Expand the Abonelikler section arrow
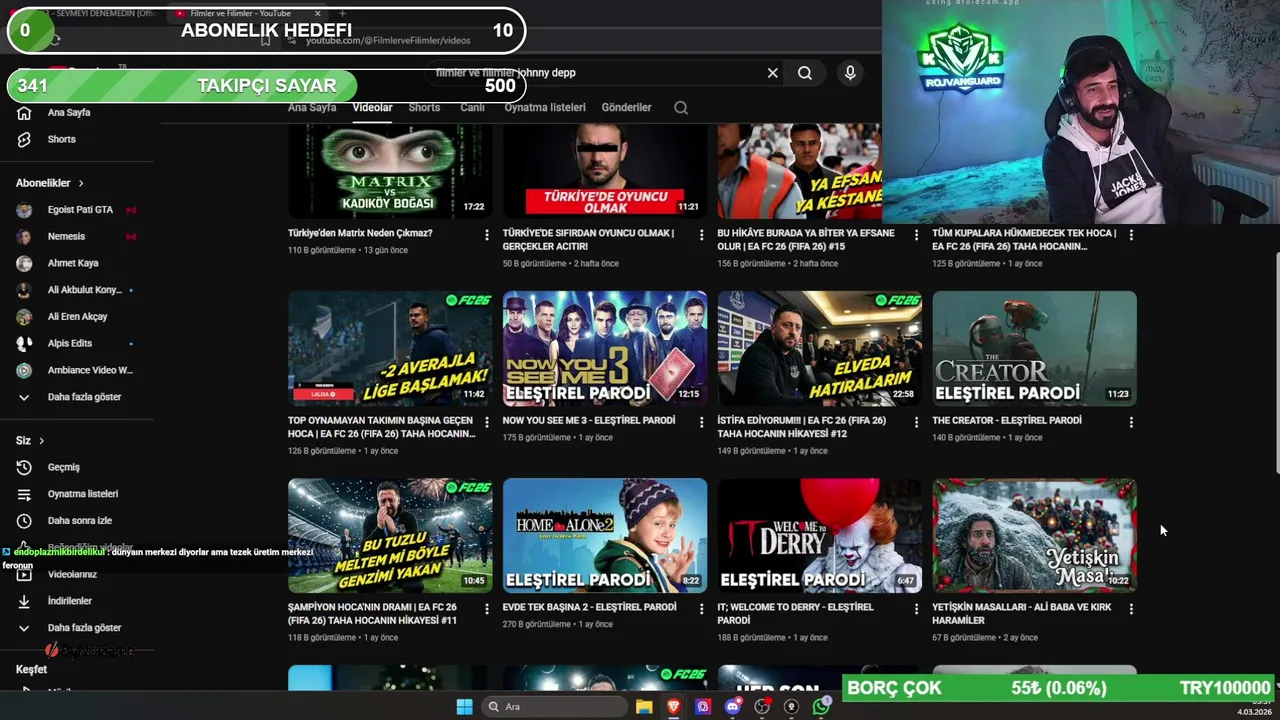Viewport: 1280px width, 720px height. 81,183
